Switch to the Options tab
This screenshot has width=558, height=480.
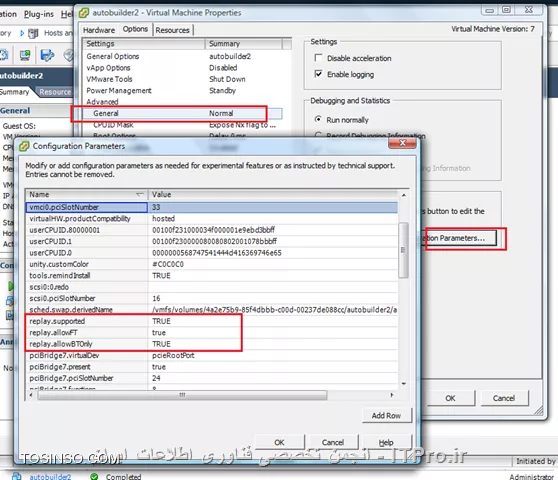point(135,29)
